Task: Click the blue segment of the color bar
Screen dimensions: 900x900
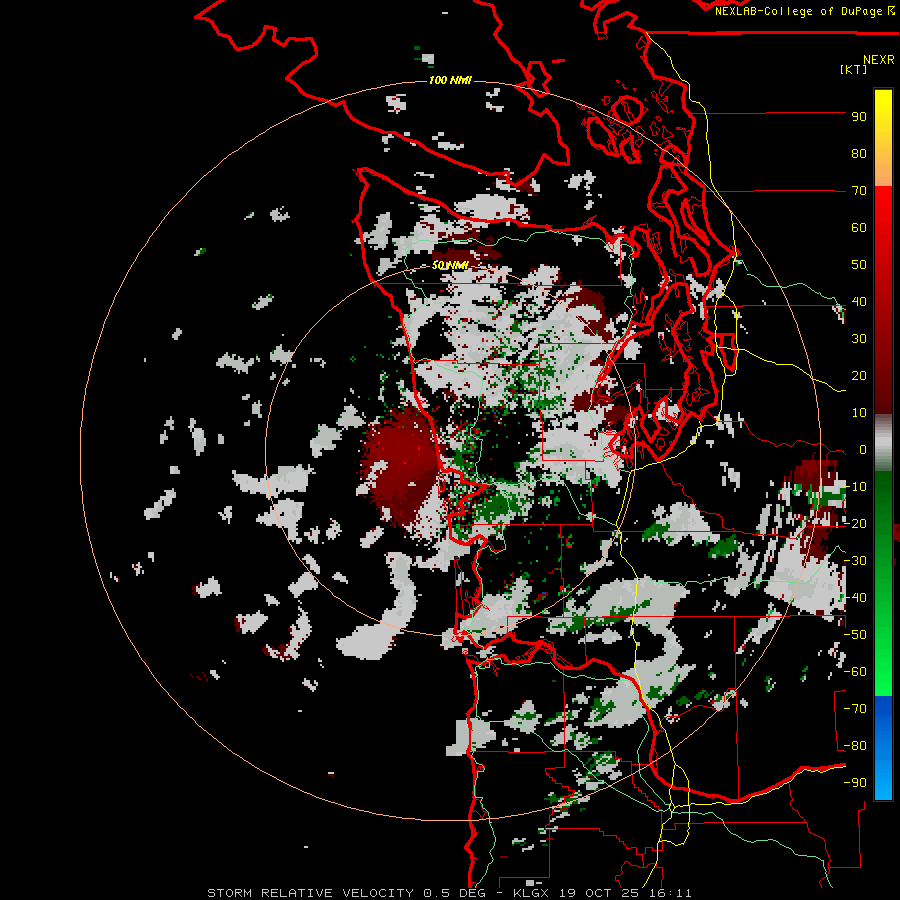Action: point(883,748)
